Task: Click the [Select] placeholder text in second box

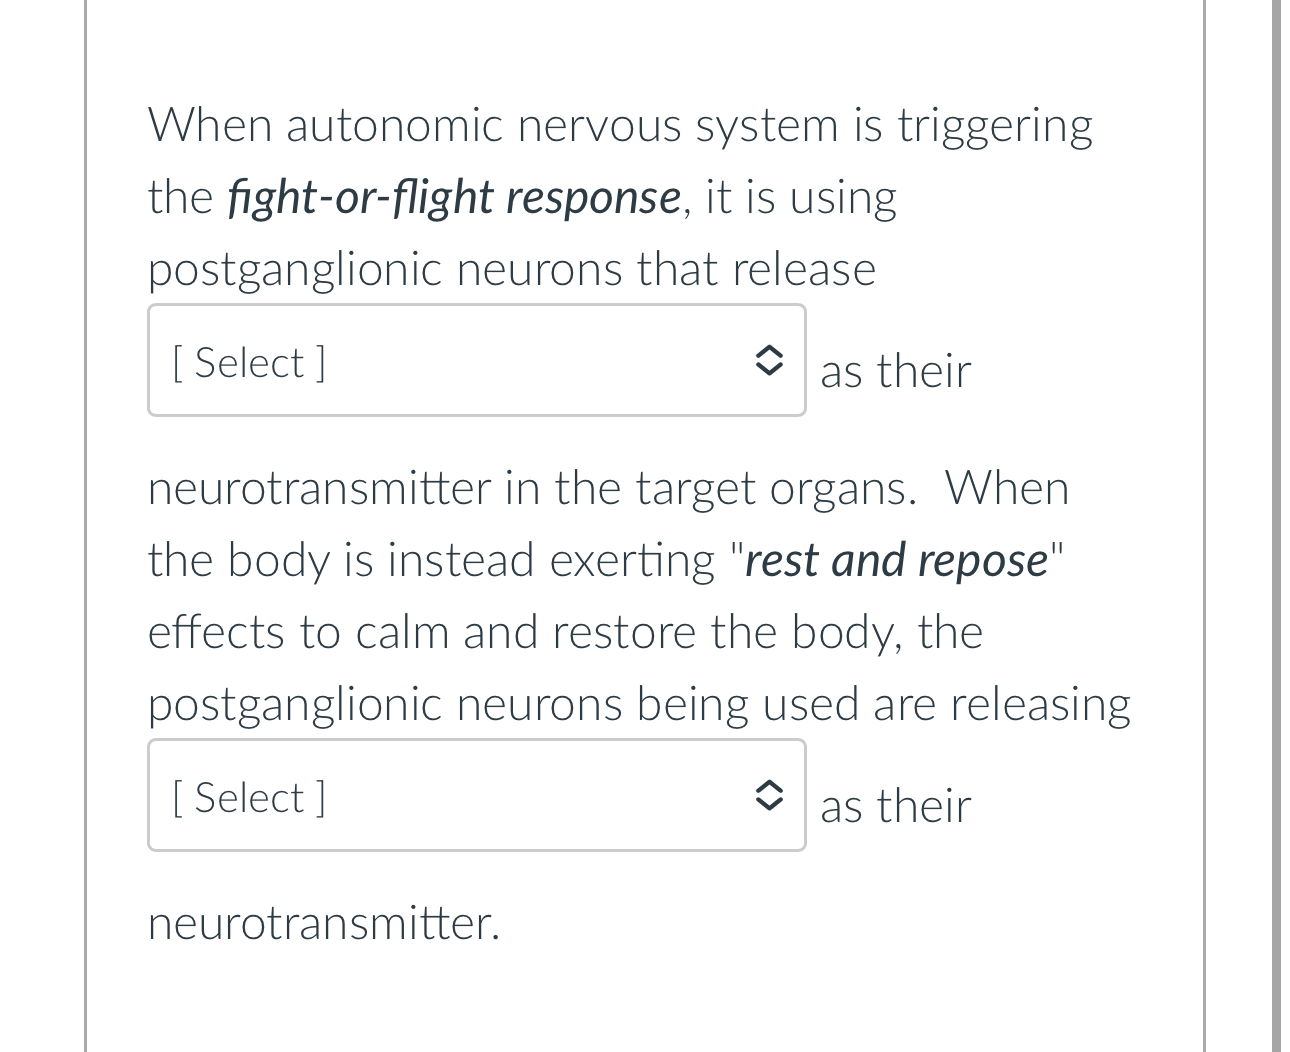Action: 247,797
